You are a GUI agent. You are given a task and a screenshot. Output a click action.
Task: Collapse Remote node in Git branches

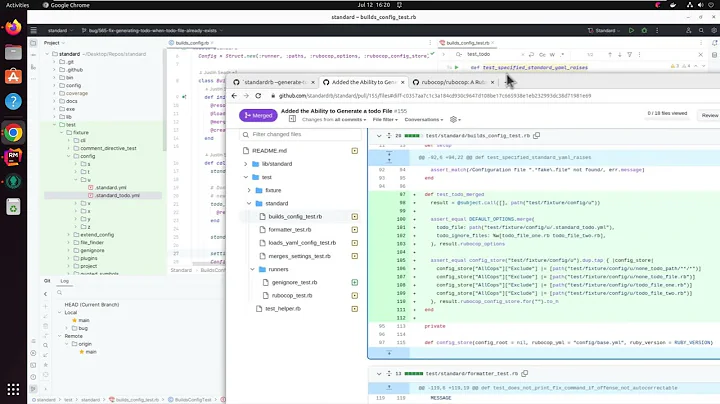tap(59, 336)
